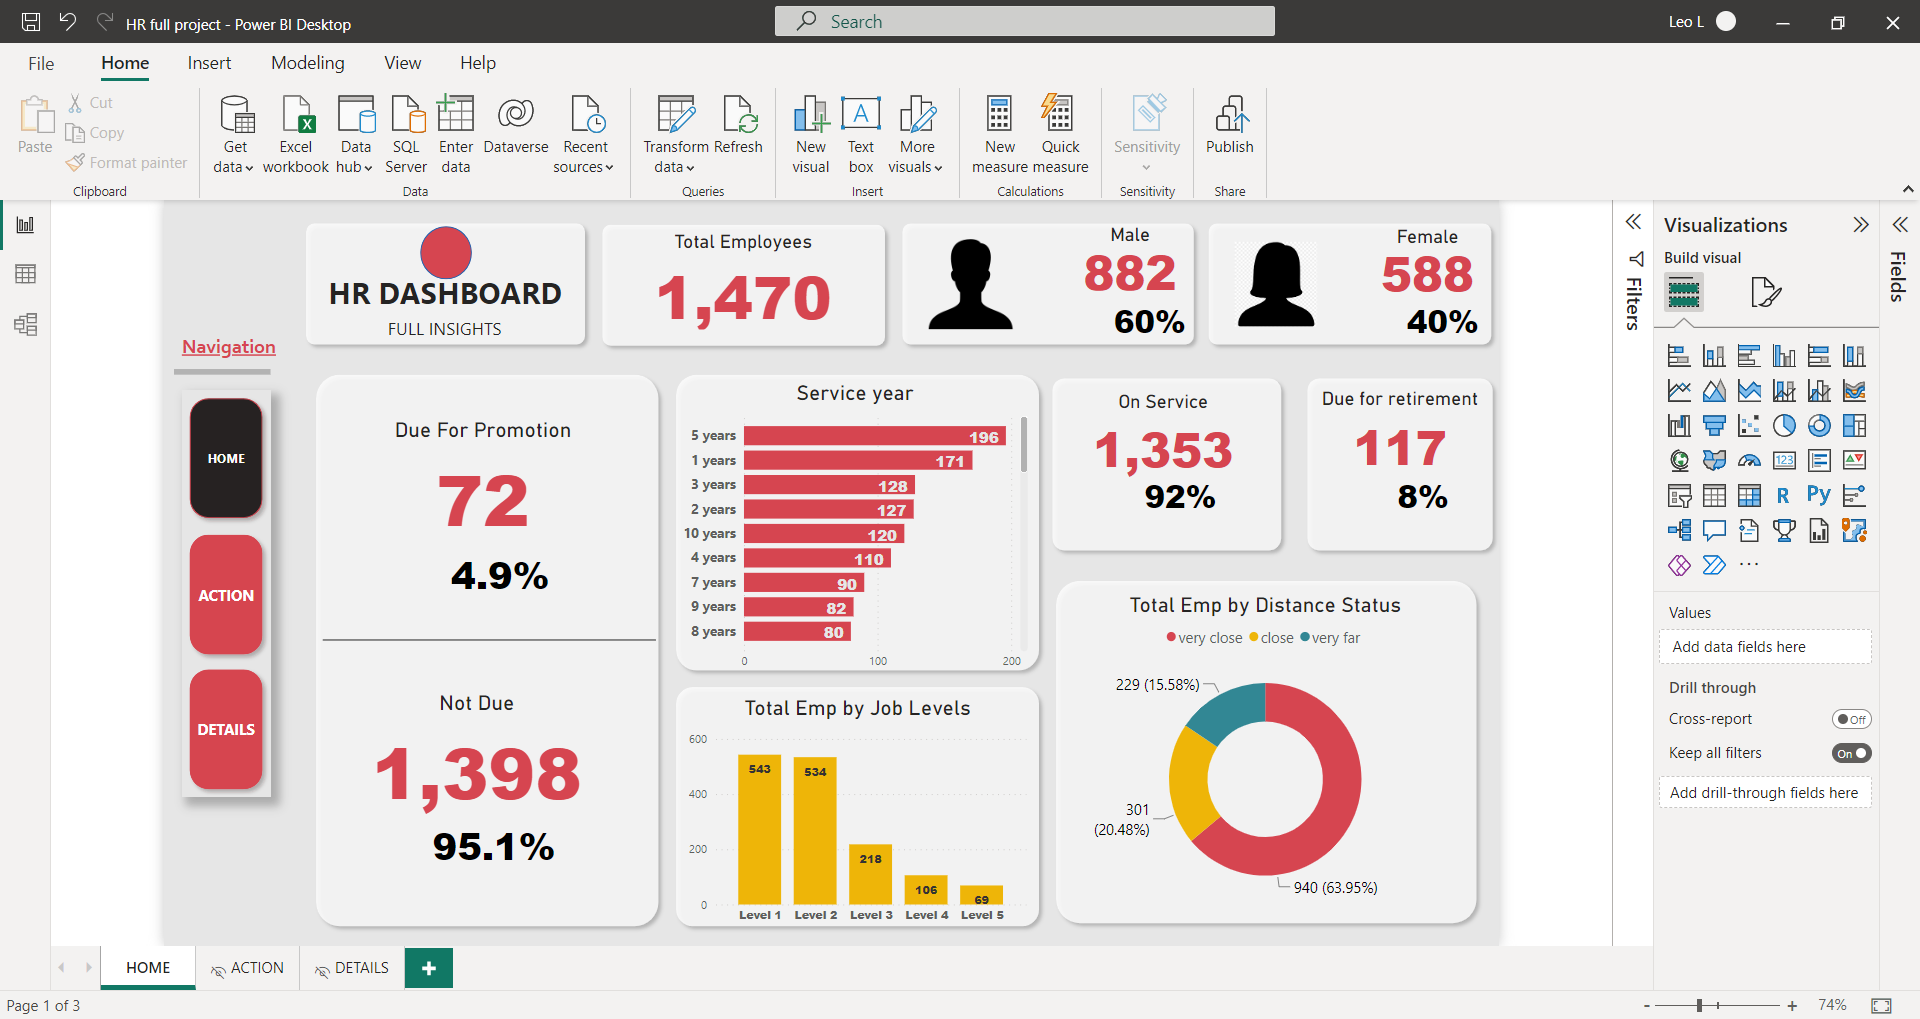This screenshot has height=1019, width=1920.
Task: Switch to Model view in left sidebar
Action: [x=25, y=324]
